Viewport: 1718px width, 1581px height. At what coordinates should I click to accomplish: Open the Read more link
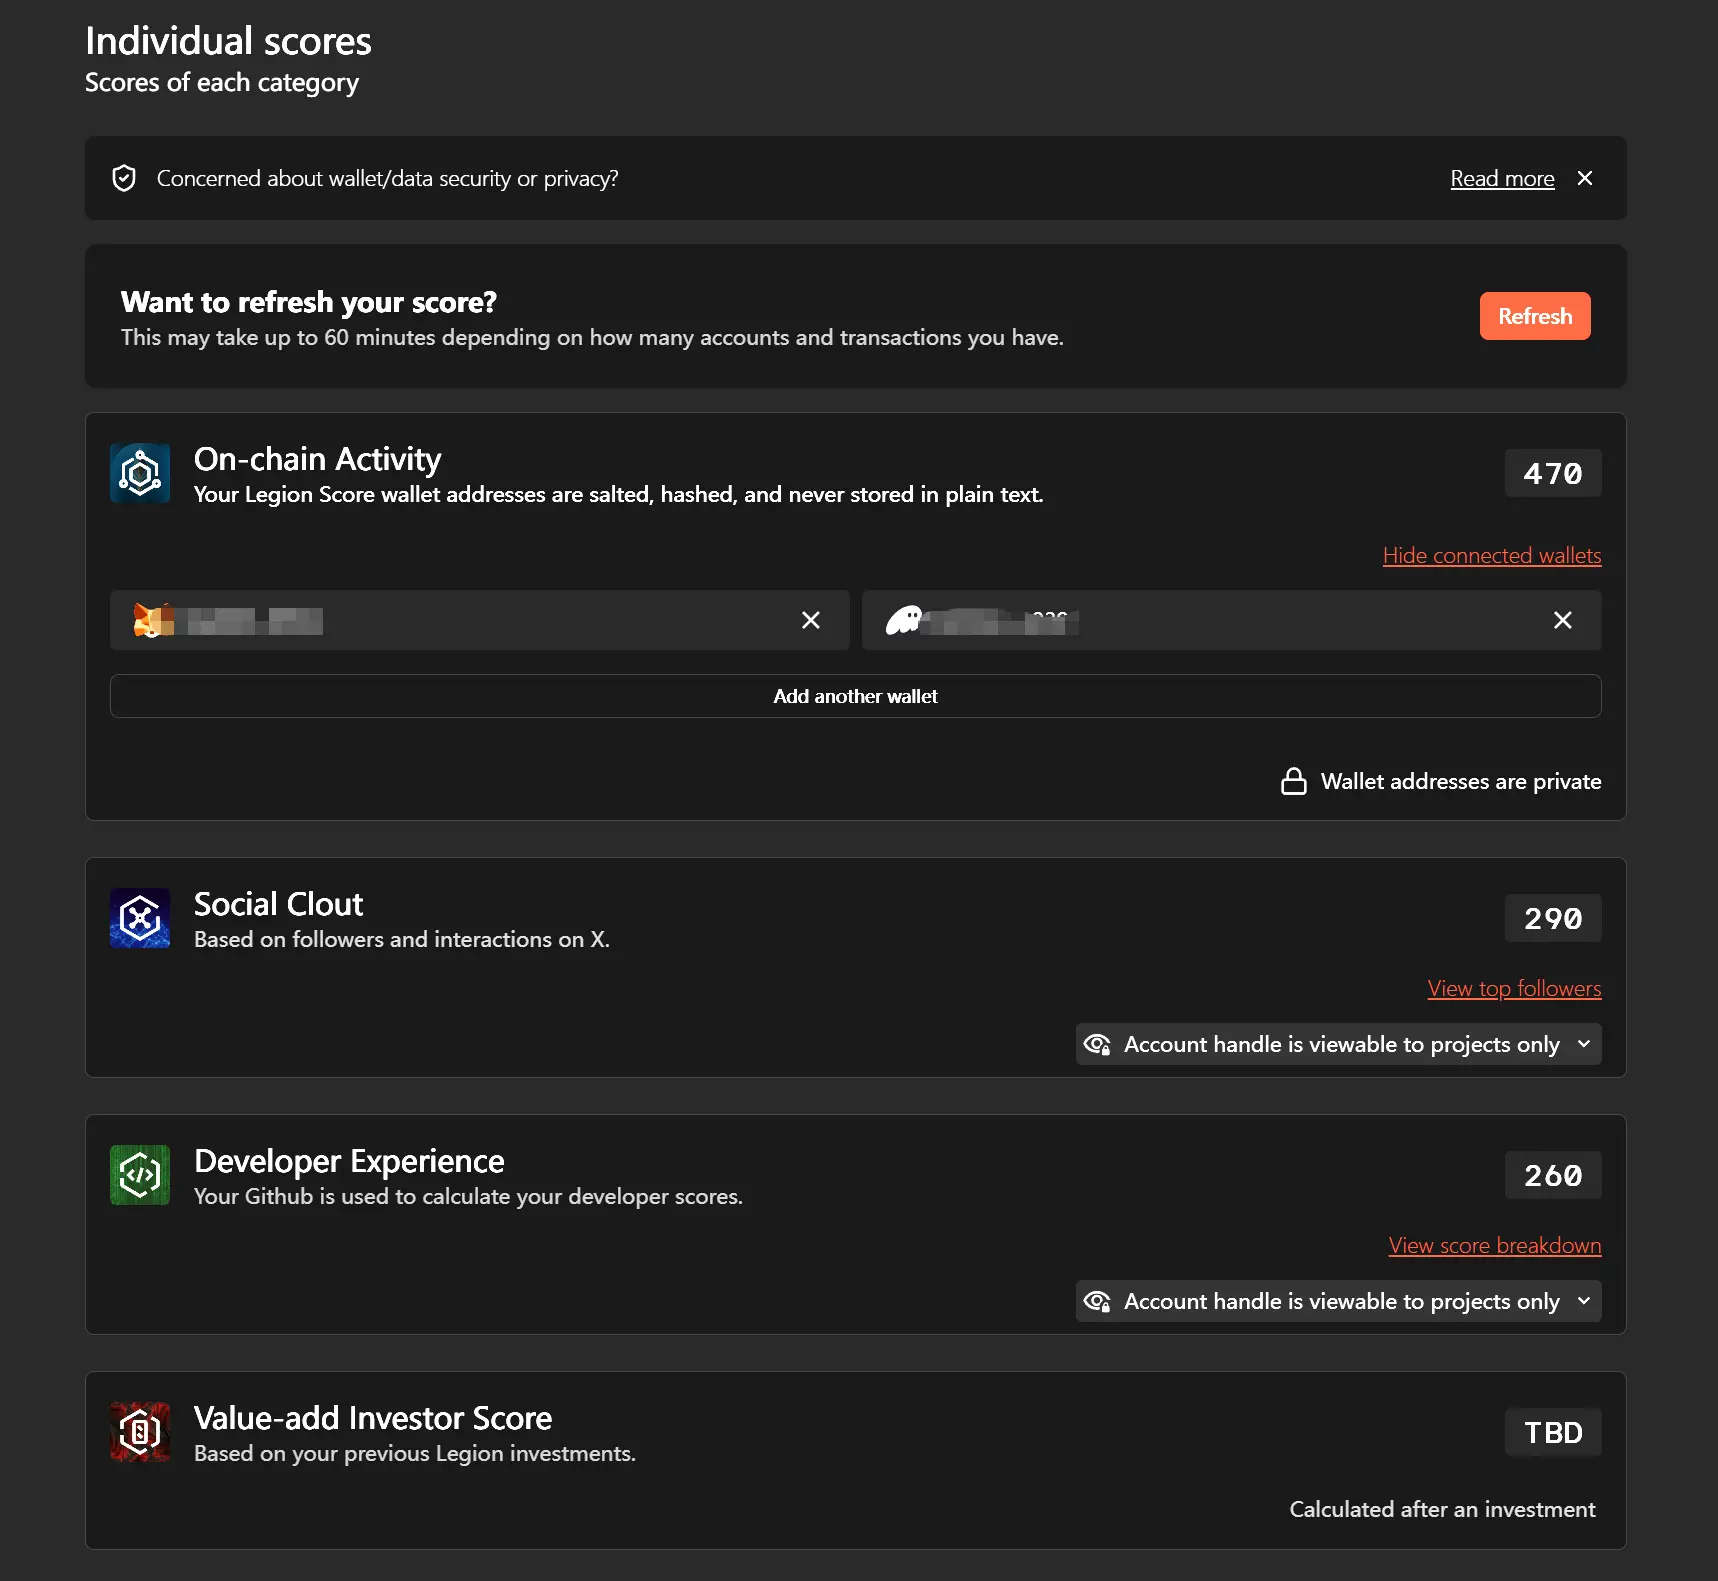pos(1502,178)
